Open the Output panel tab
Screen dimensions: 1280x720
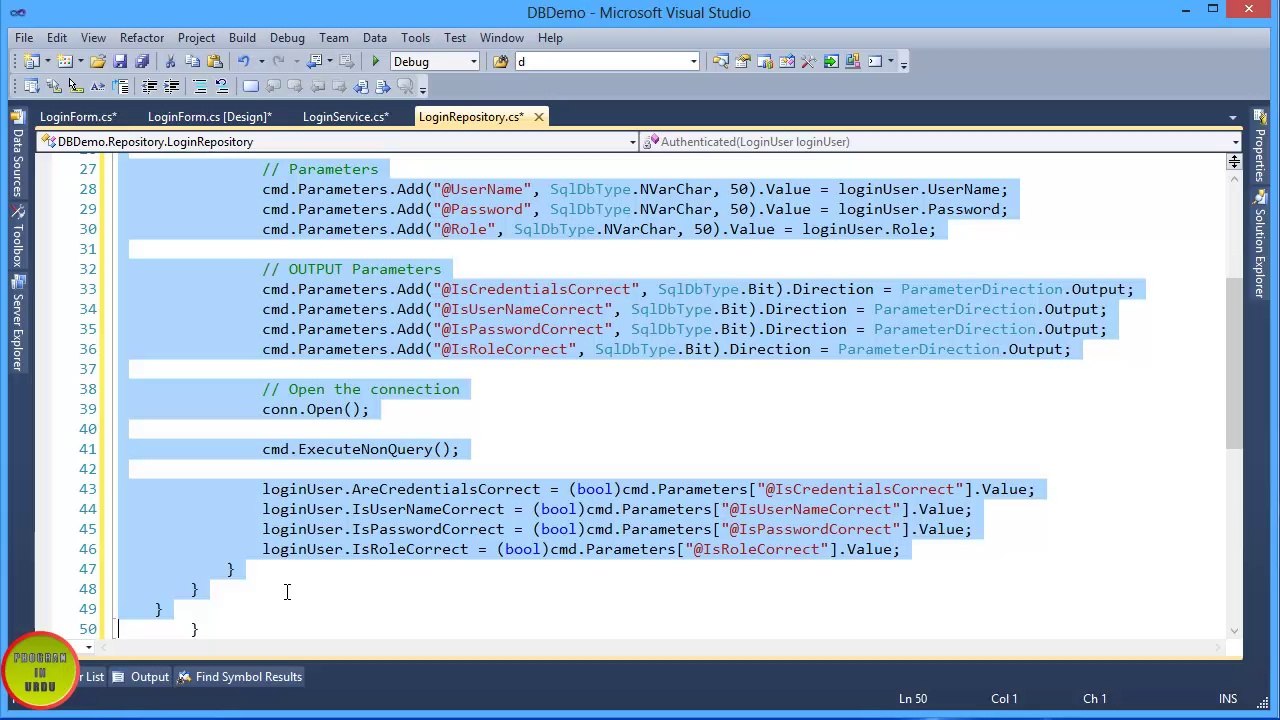tap(140, 677)
